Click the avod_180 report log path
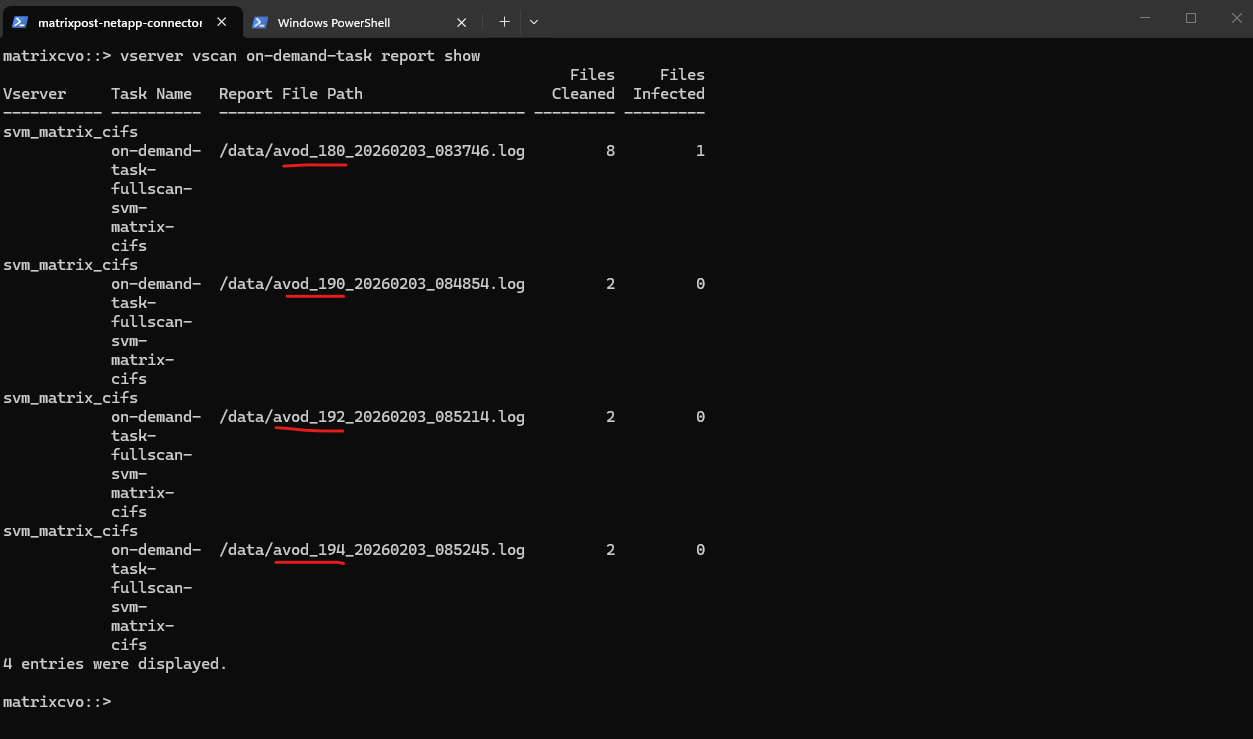Image resolution: width=1253 pixels, height=739 pixels. pyautogui.click(x=371, y=151)
